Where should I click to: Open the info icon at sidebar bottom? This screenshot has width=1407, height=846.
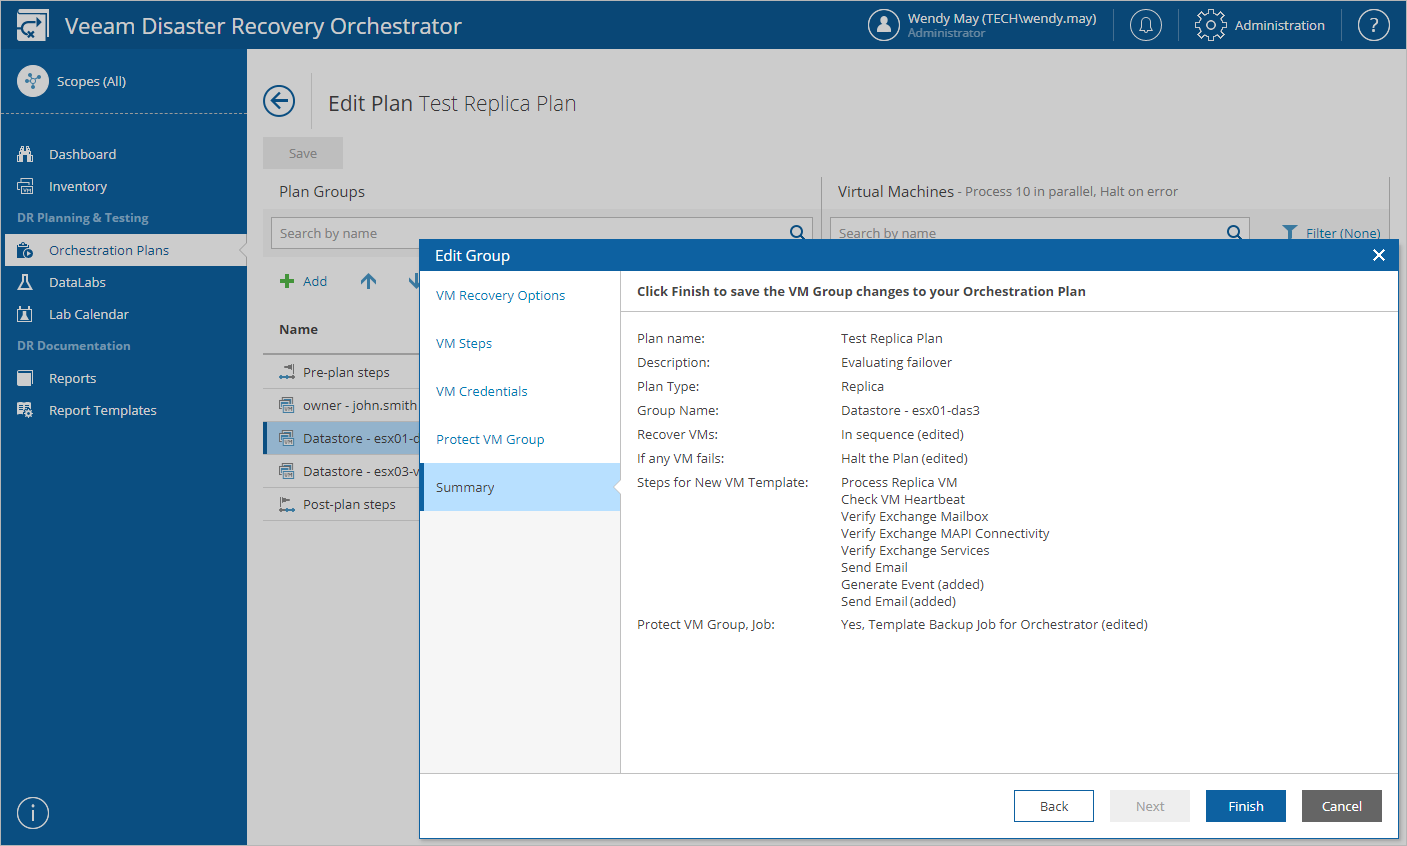point(33,813)
